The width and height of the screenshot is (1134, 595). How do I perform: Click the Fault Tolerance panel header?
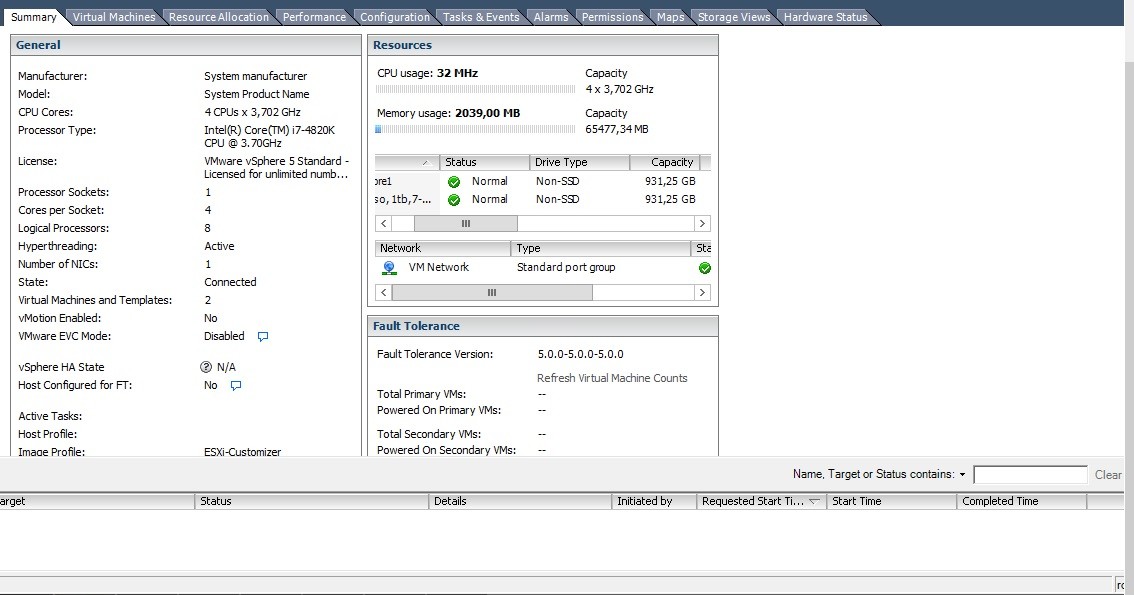click(542, 326)
